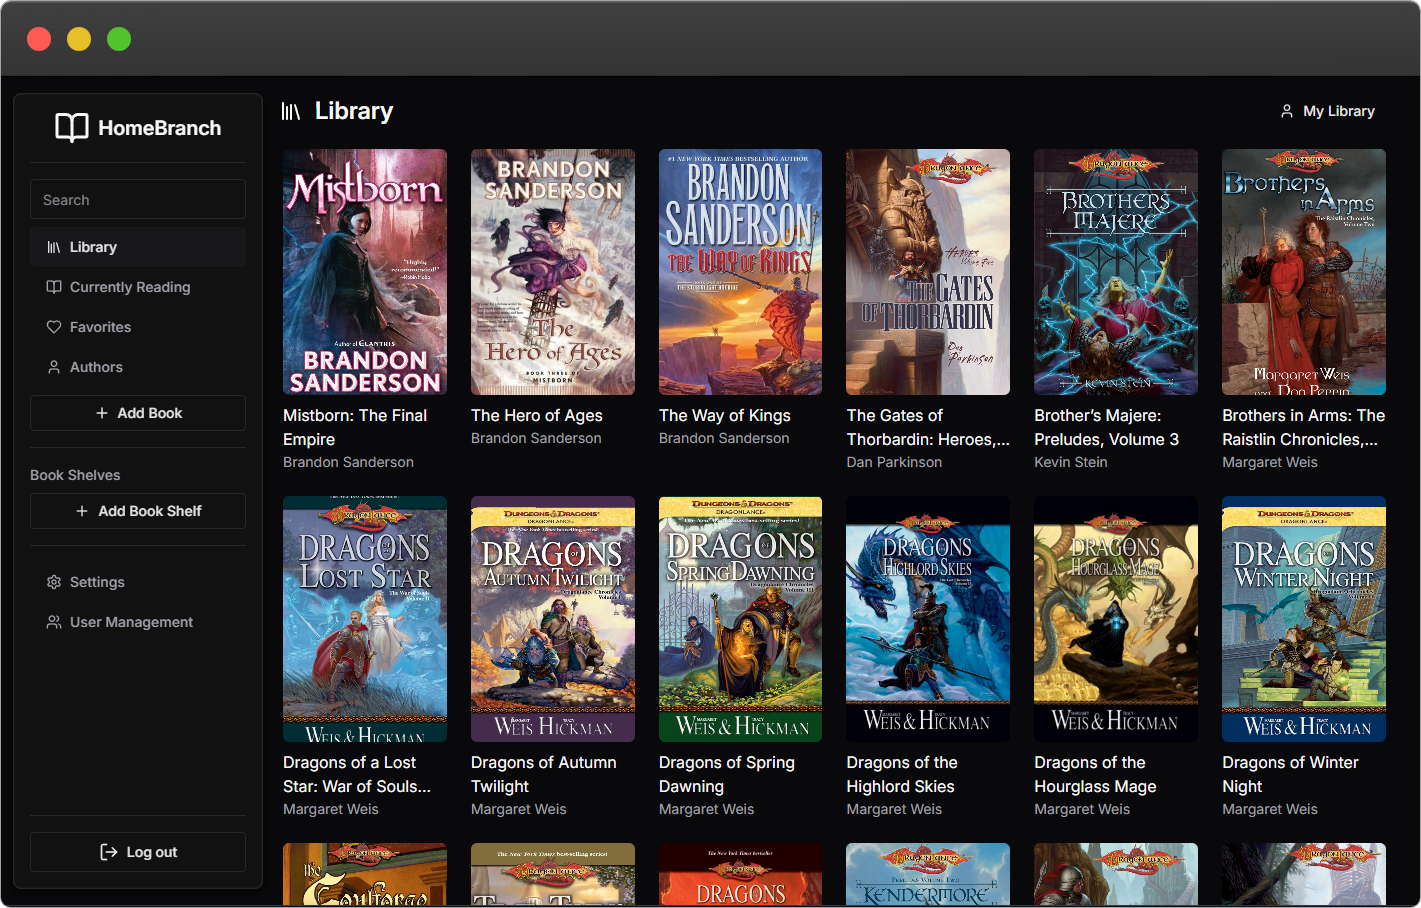Screen dimensions: 1421x908
Task: Click the Authors person icon
Action: pos(53,367)
